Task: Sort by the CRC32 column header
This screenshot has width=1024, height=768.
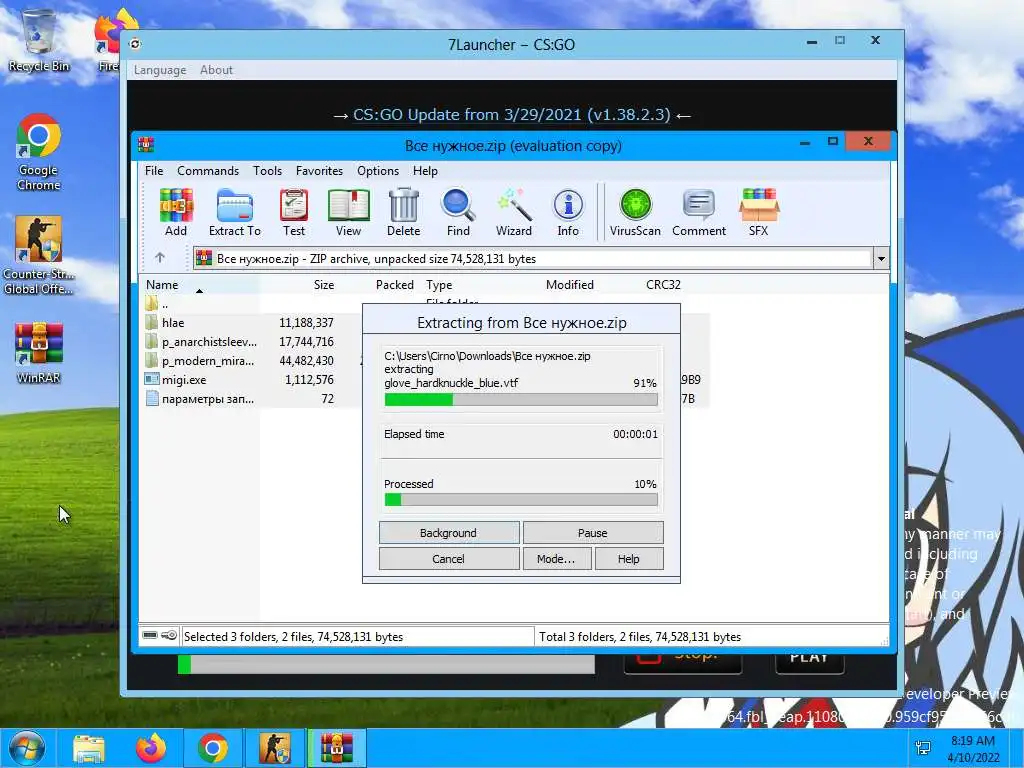Action: click(x=663, y=285)
